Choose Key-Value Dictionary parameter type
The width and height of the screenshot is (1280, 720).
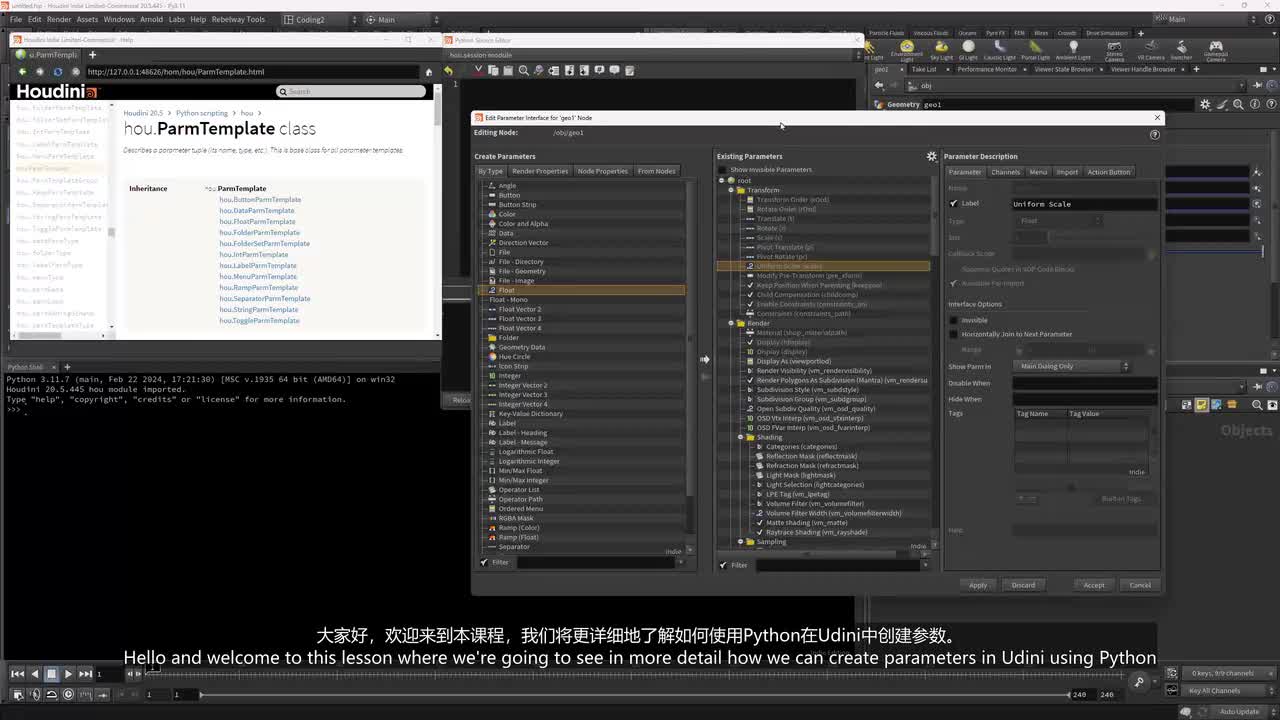tap(530, 414)
